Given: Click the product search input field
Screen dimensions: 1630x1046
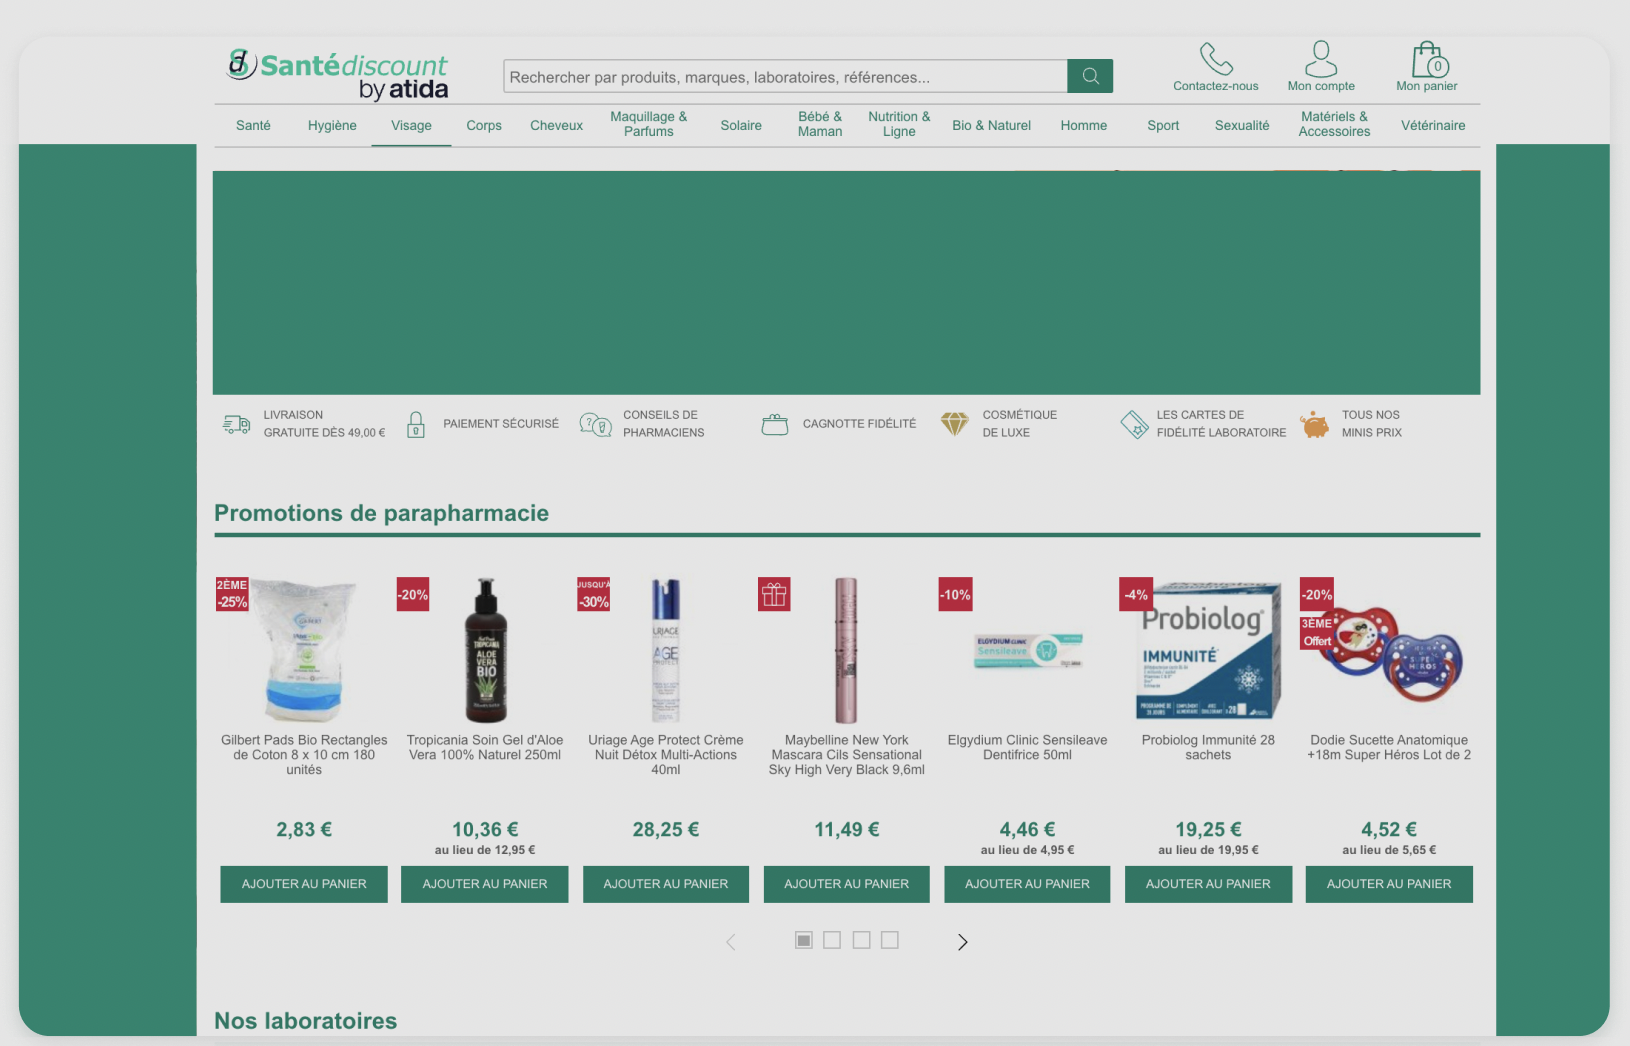Looking at the screenshot, I should (785, 76).
